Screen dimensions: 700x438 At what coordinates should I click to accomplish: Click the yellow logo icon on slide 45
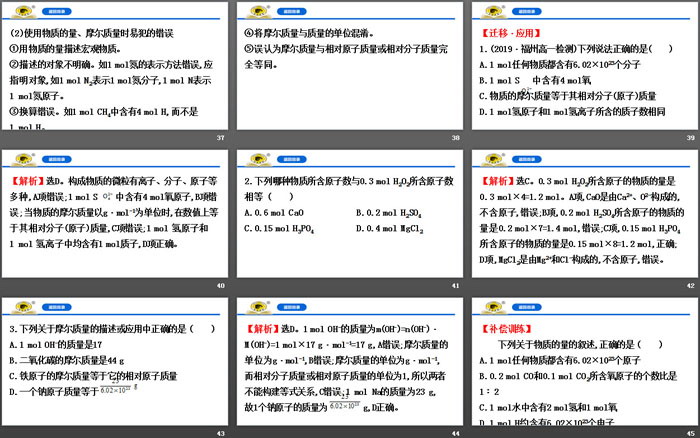coord(494,307)
